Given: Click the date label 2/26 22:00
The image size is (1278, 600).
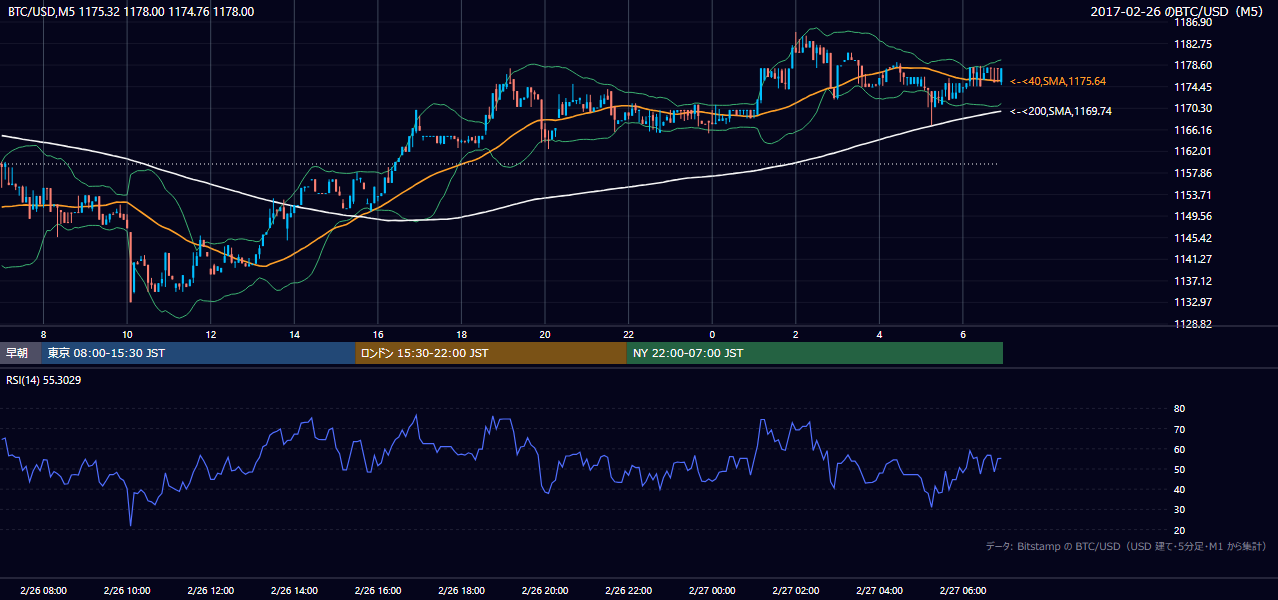Looking at the screenshot, I should click(629, 591).
